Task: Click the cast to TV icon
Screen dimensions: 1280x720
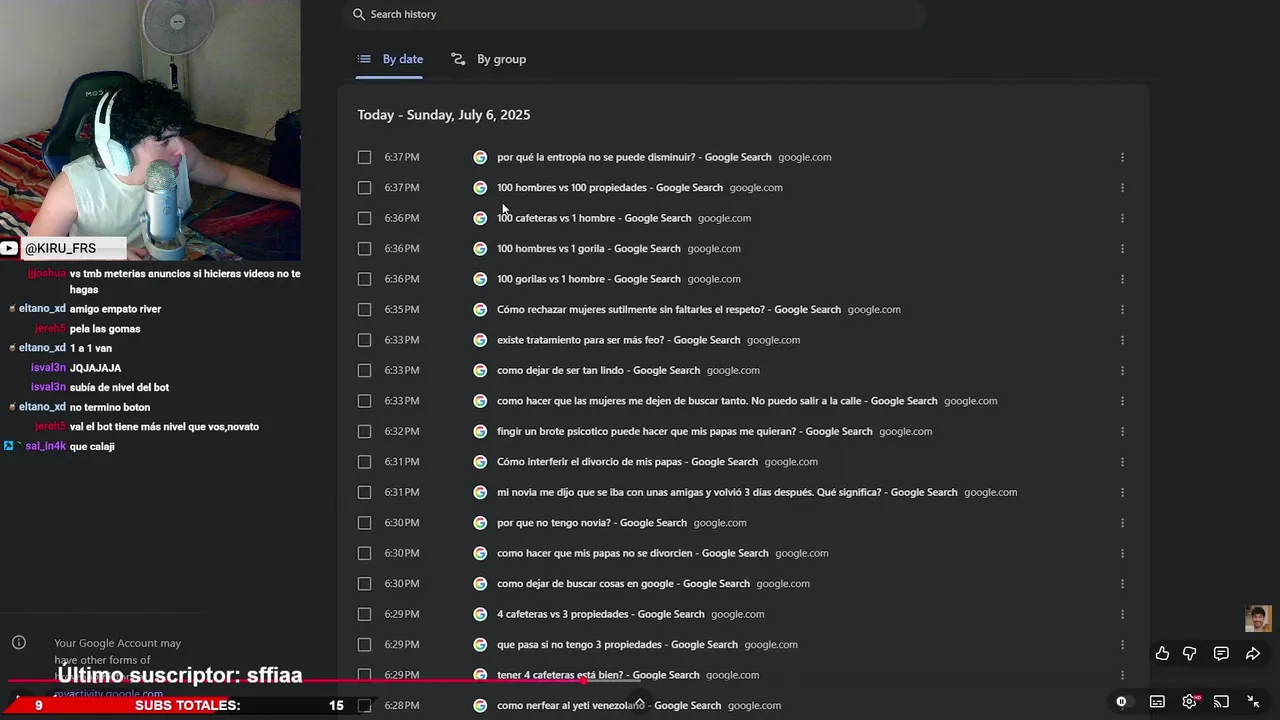Action: tap(1221, 702)
